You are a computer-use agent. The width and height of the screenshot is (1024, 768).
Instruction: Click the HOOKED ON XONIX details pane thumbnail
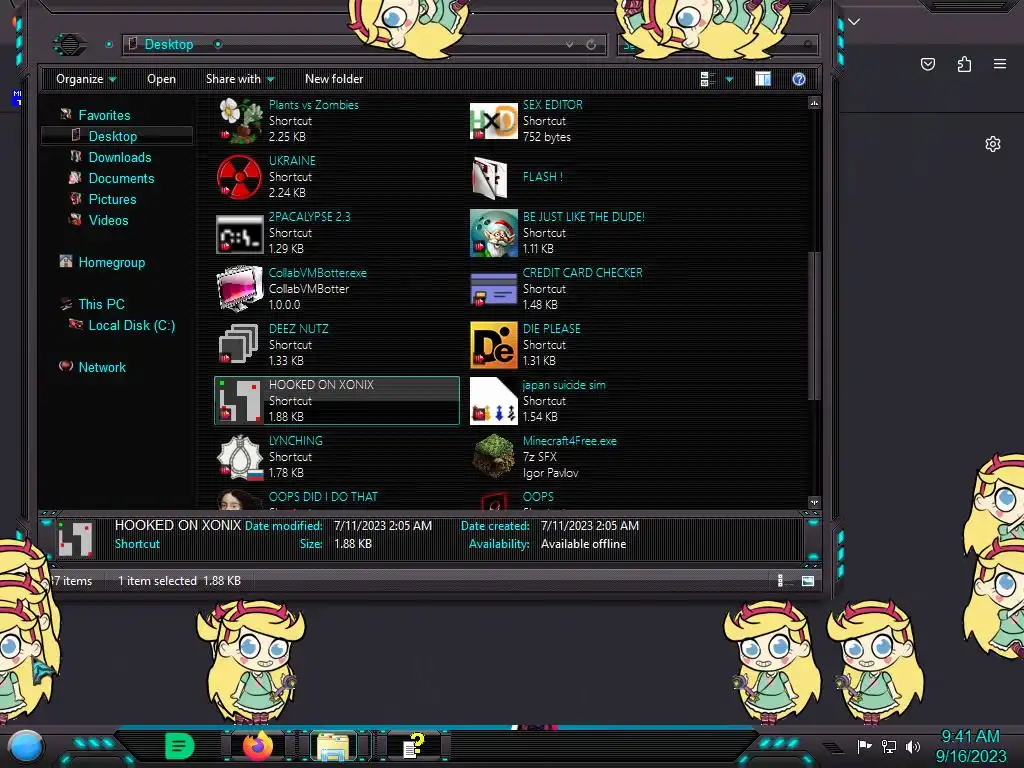[x=75, y=539]
